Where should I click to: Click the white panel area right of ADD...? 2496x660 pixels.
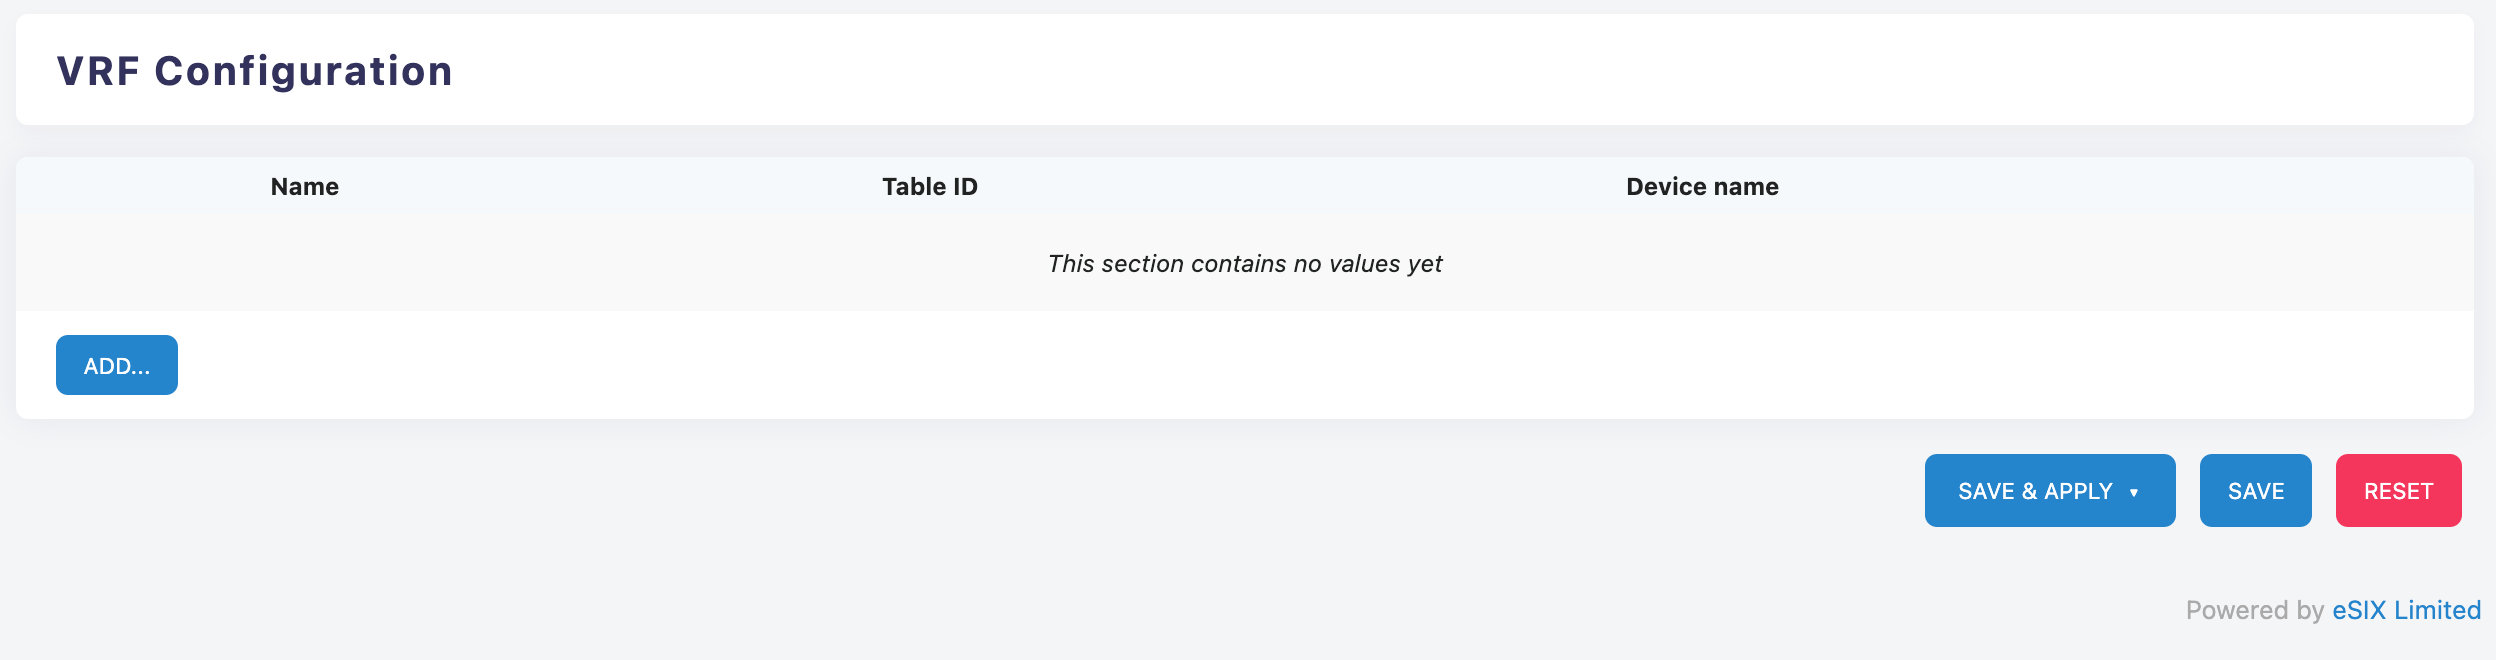[x=1200, y=366]
